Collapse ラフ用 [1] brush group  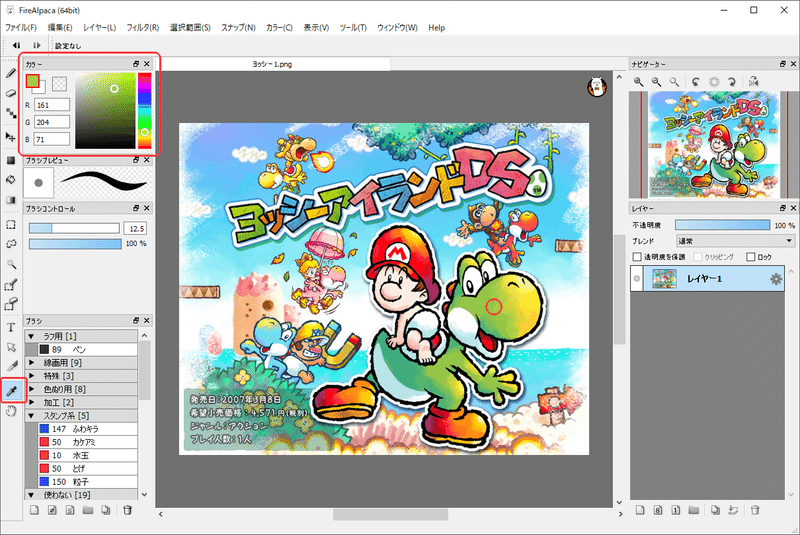pyautogui.click(x=32, y=336)
